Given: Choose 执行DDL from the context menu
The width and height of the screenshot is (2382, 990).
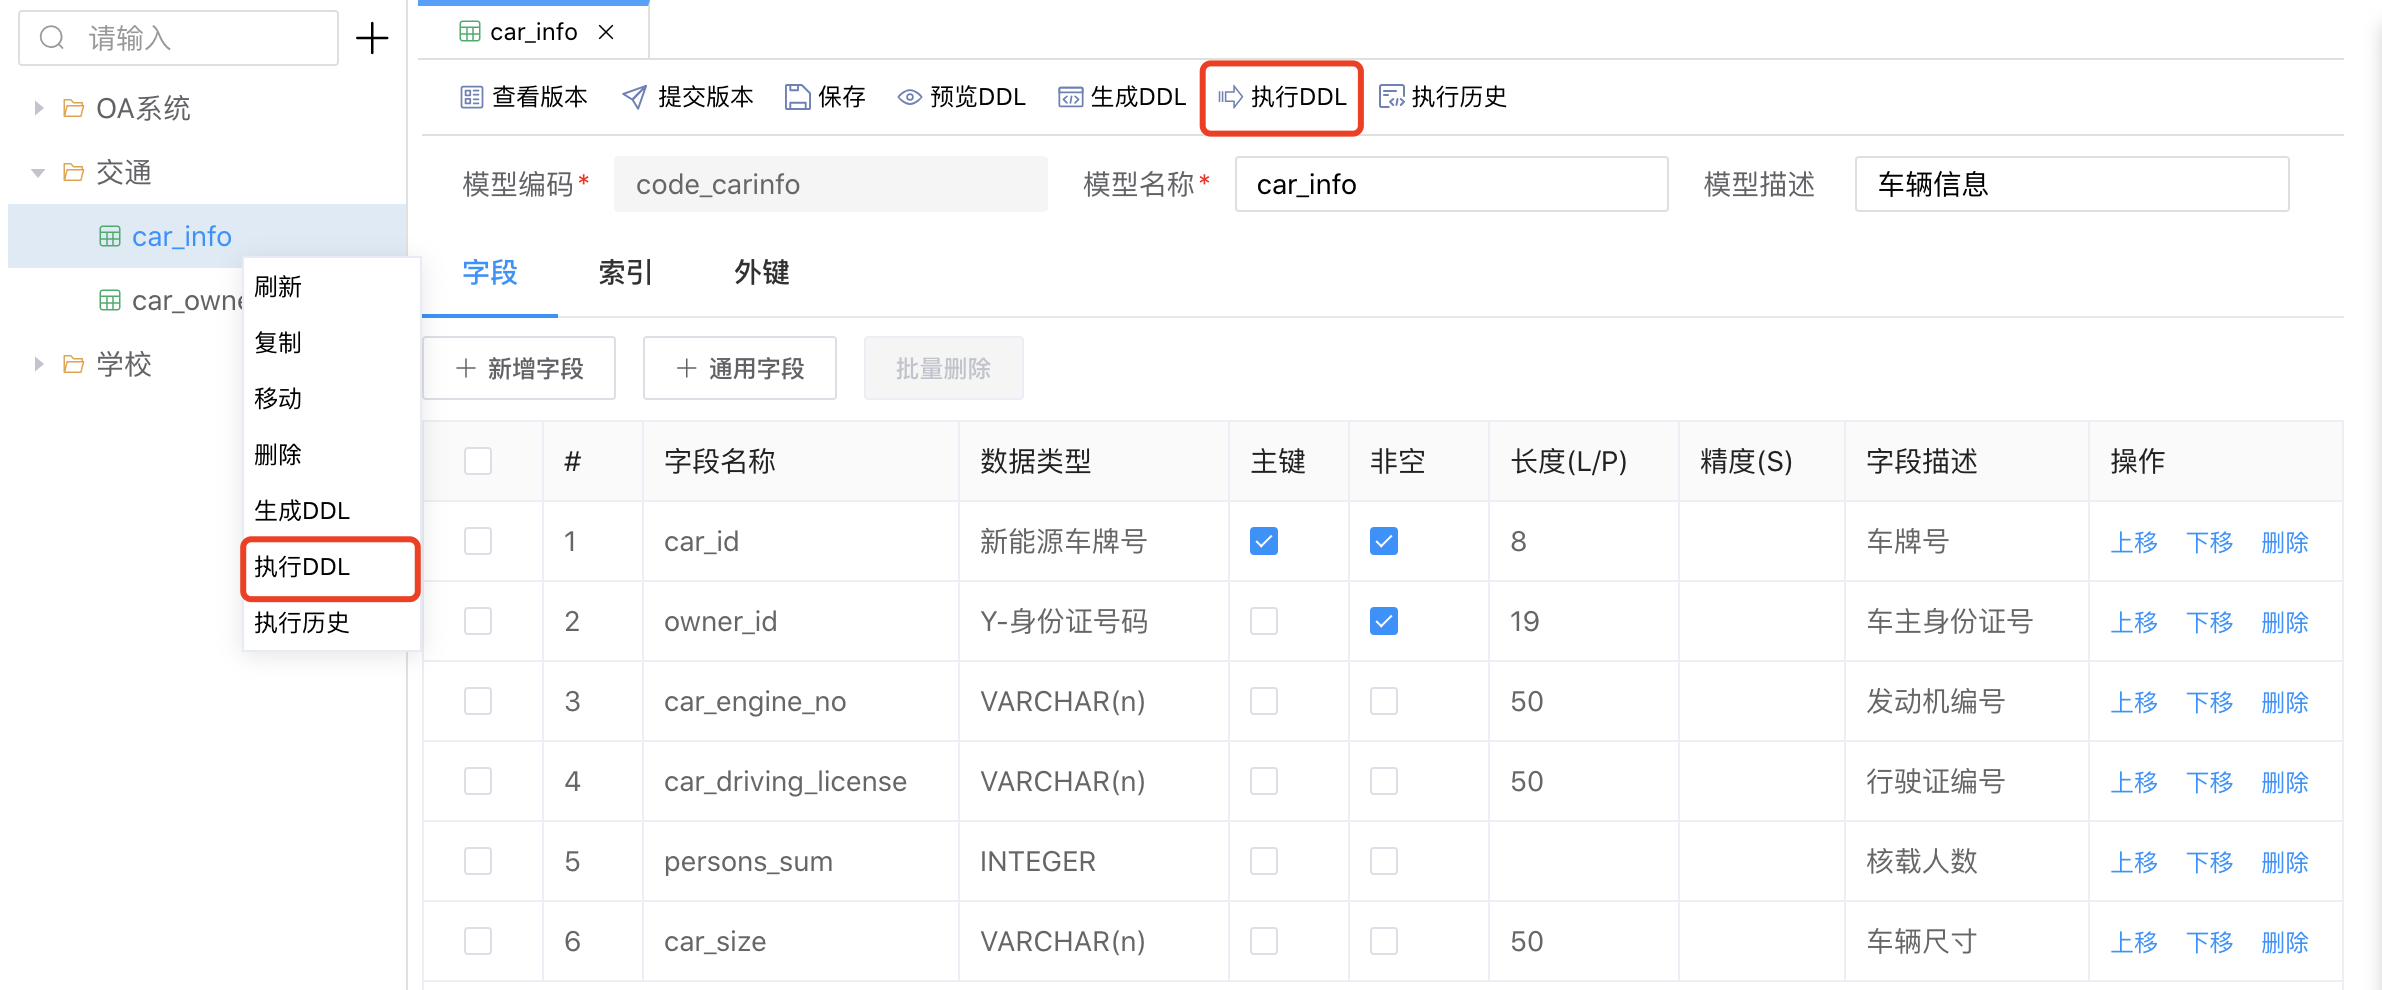Looking at the screenshot, I should coord(302,567).
